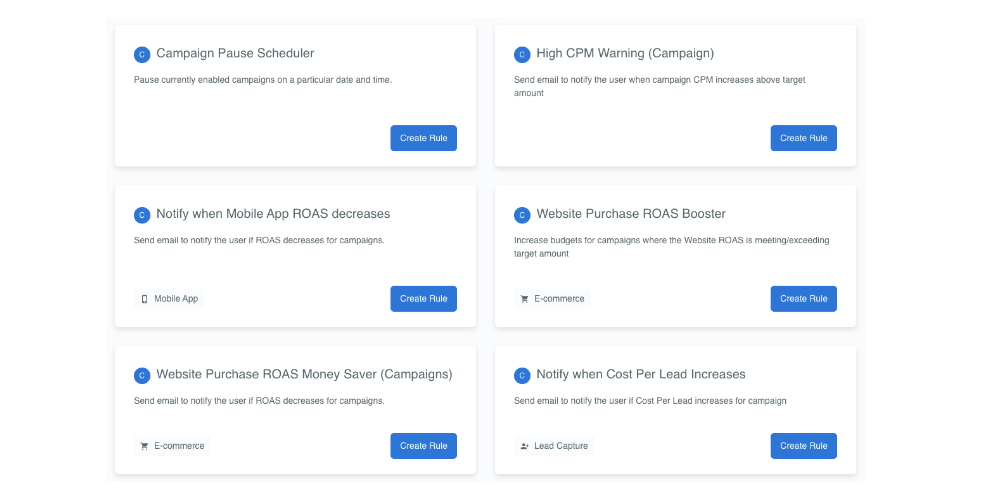
Task: Open the Campaign Pause Scheduler title
Action: [x=235, y=53]
